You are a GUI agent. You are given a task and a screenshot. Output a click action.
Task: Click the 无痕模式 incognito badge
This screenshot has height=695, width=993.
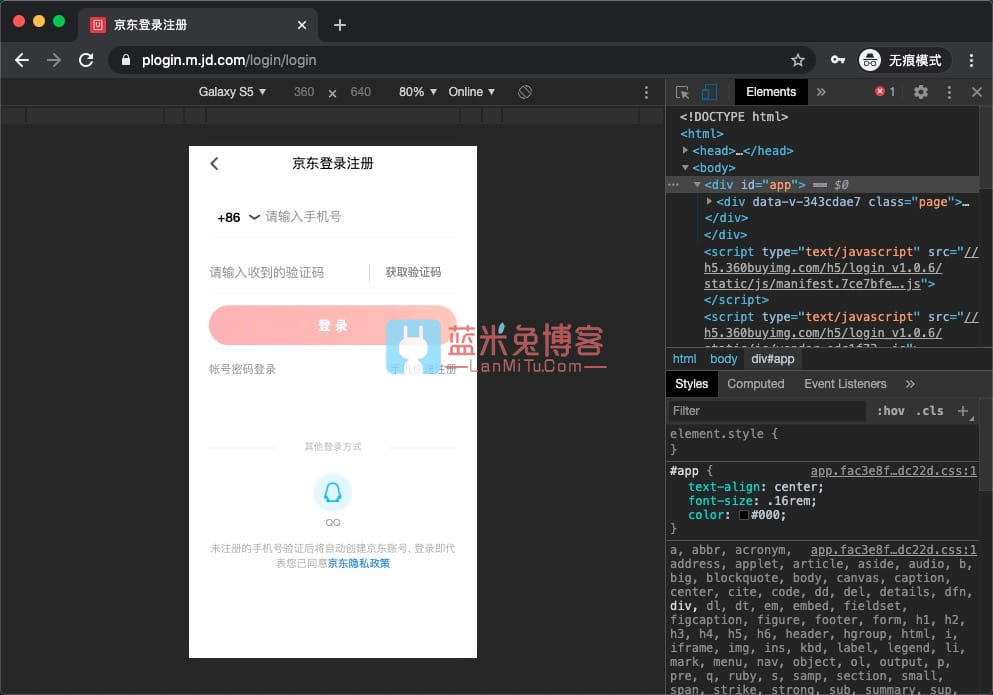pos(904,60)
